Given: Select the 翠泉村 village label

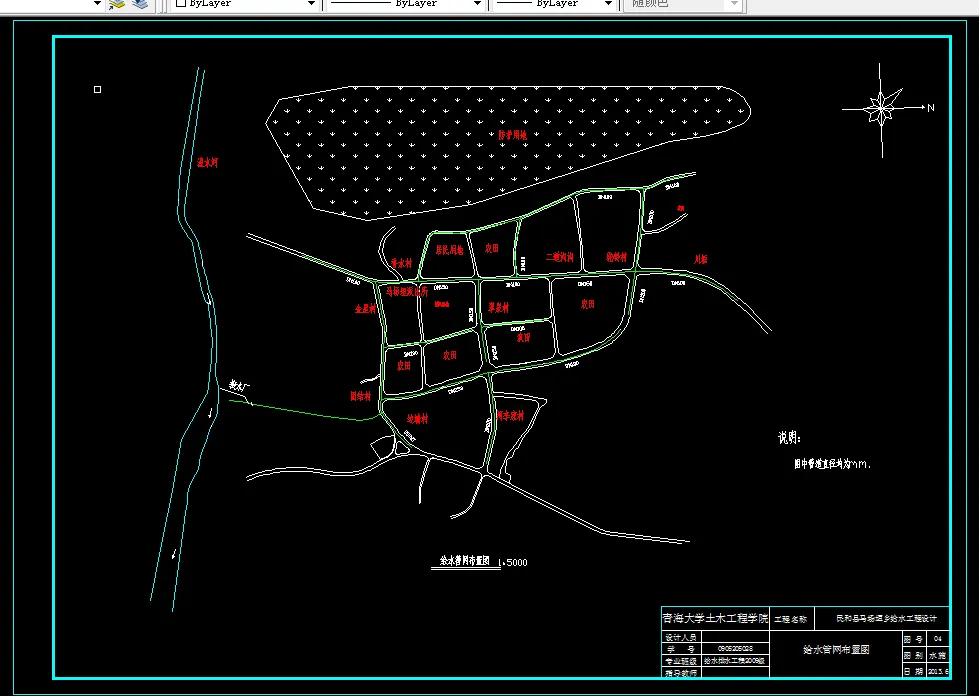Looking at the screenshot, I should (498, 308).
